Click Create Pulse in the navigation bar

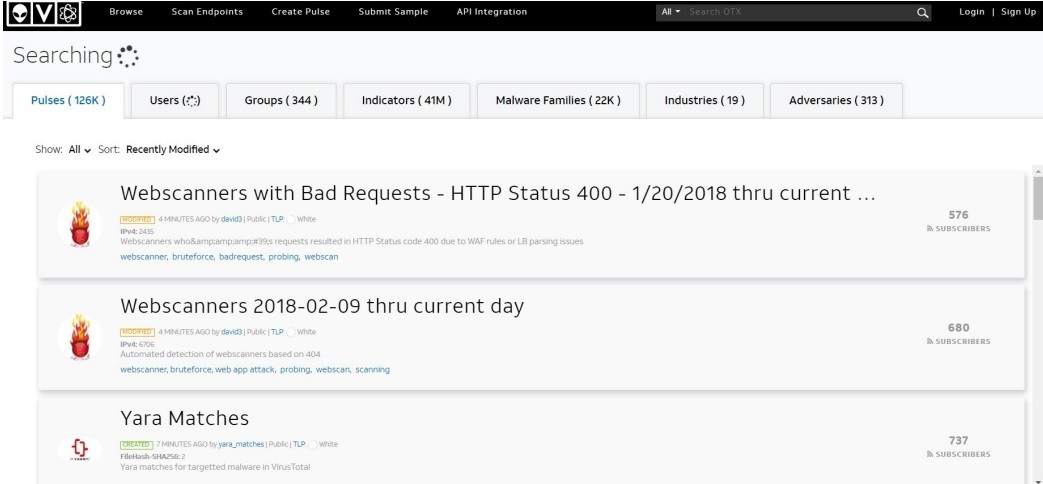point(300,12)
